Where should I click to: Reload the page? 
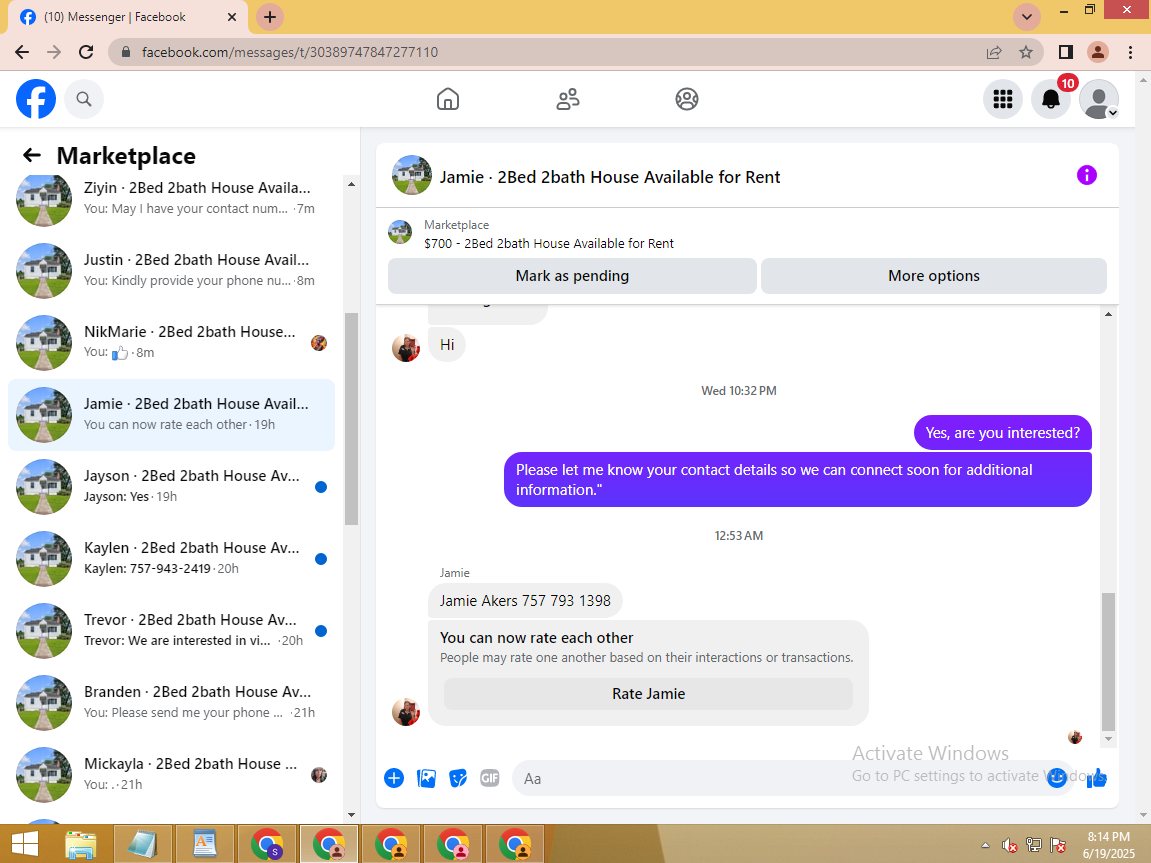[x=86, y=52]
